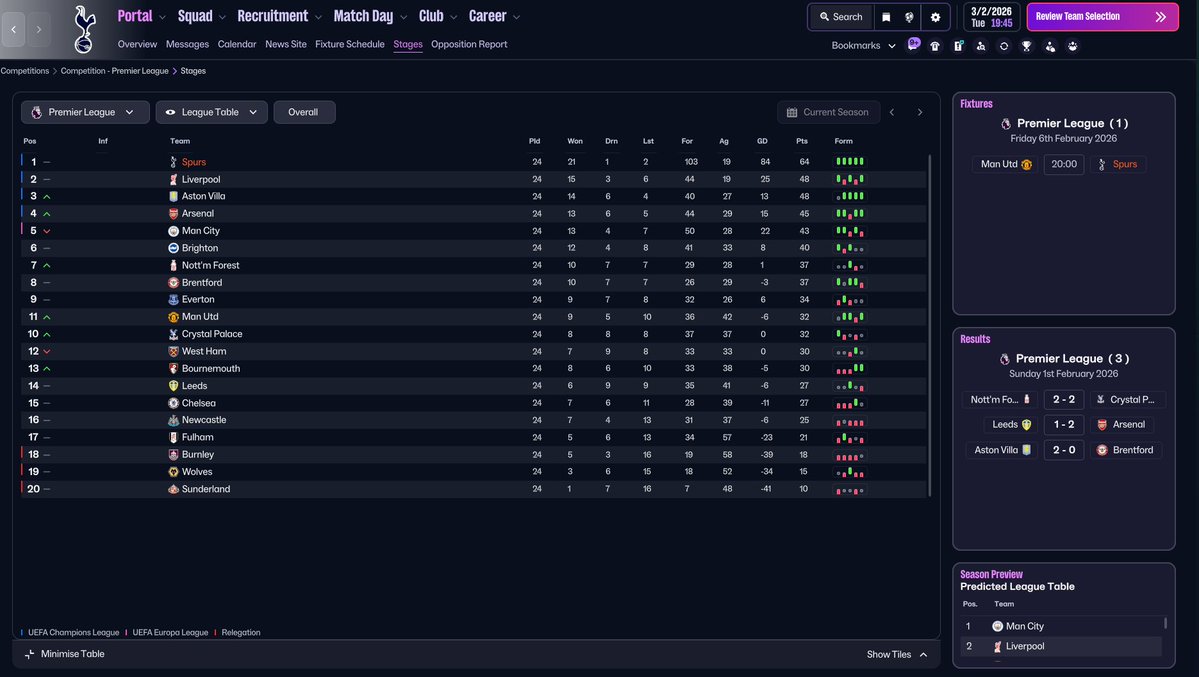Click the Minimise Table icon
This screenshot has width=1199, height=677.
[x=29, y=654]
